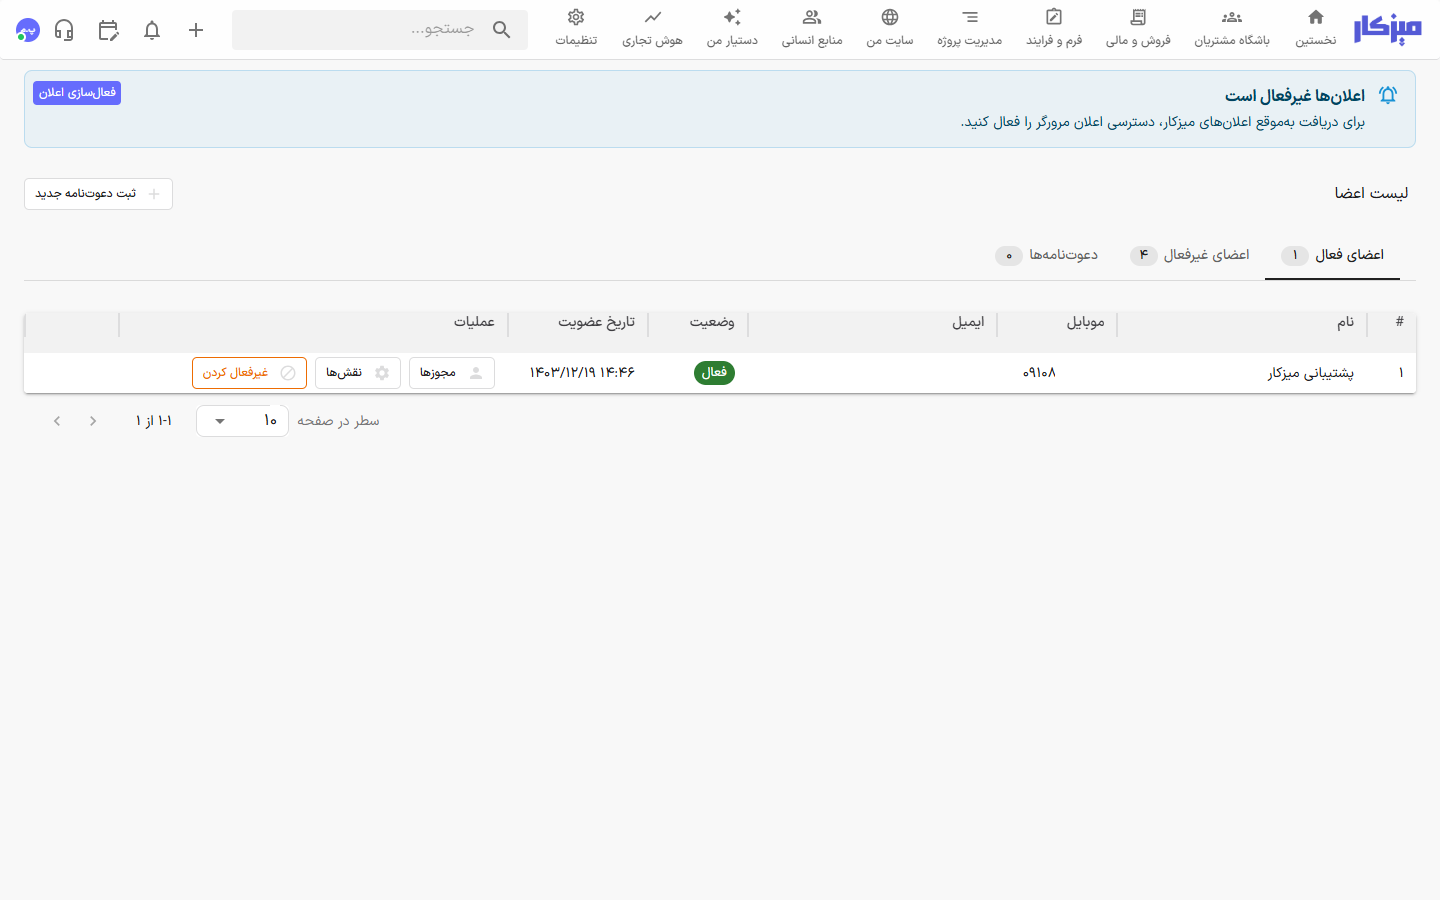The width and height of the screenshot is (1440, 900).
Task: Click the mobile number ۰۹۱۰۸
Action: coord(1039,373)
